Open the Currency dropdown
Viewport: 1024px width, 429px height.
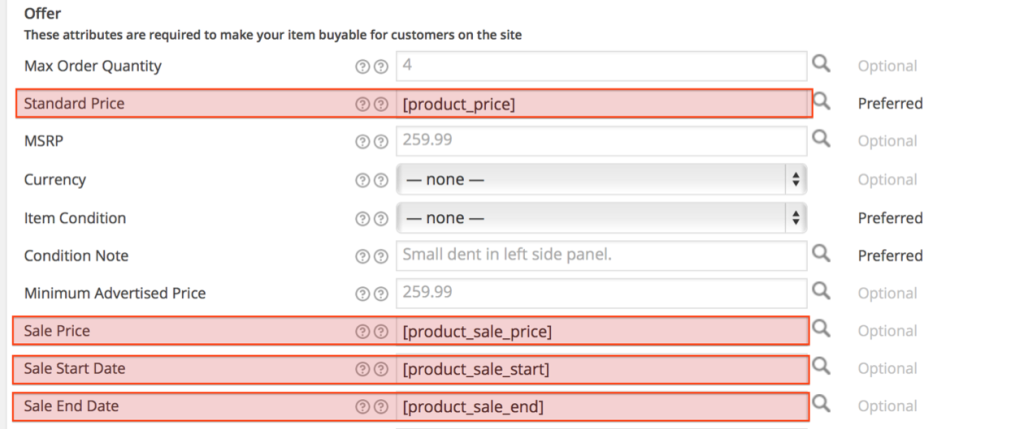click(601, 180)
